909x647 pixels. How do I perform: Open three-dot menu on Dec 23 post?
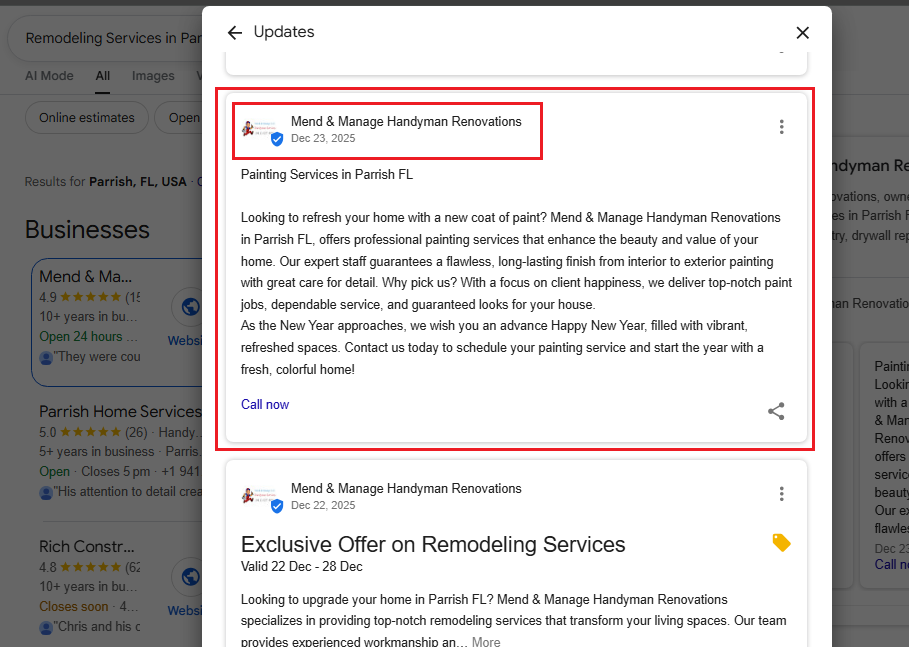(782, 127)
